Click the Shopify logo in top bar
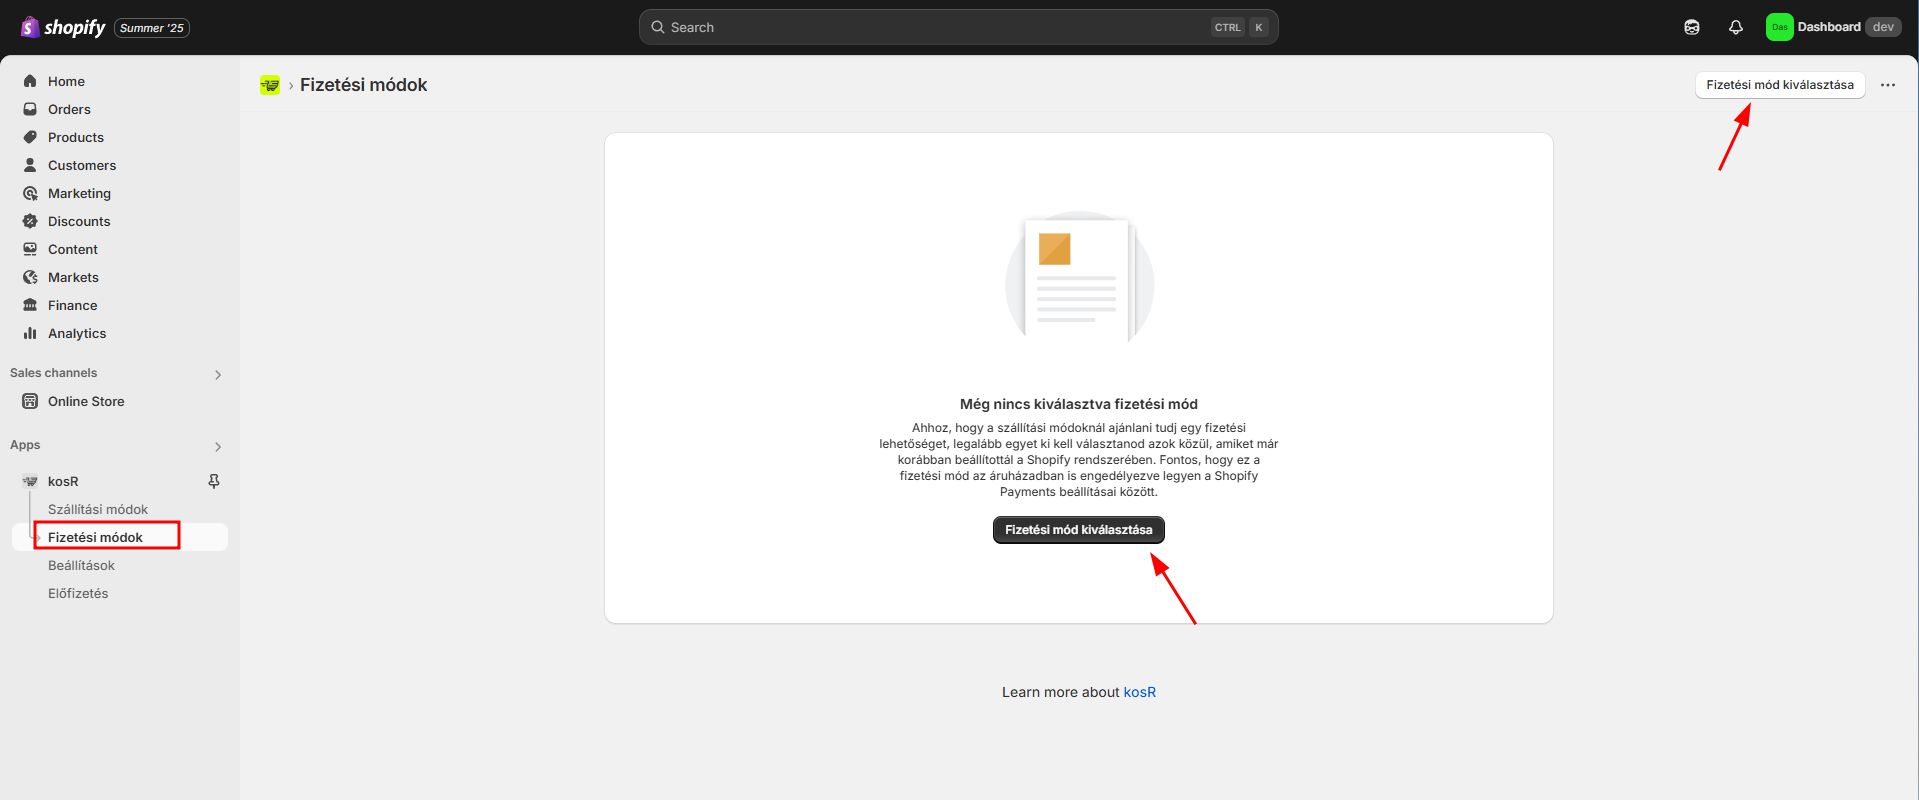Image resolution: width=1919 pixels, height=800 pixels. [62, 27]
